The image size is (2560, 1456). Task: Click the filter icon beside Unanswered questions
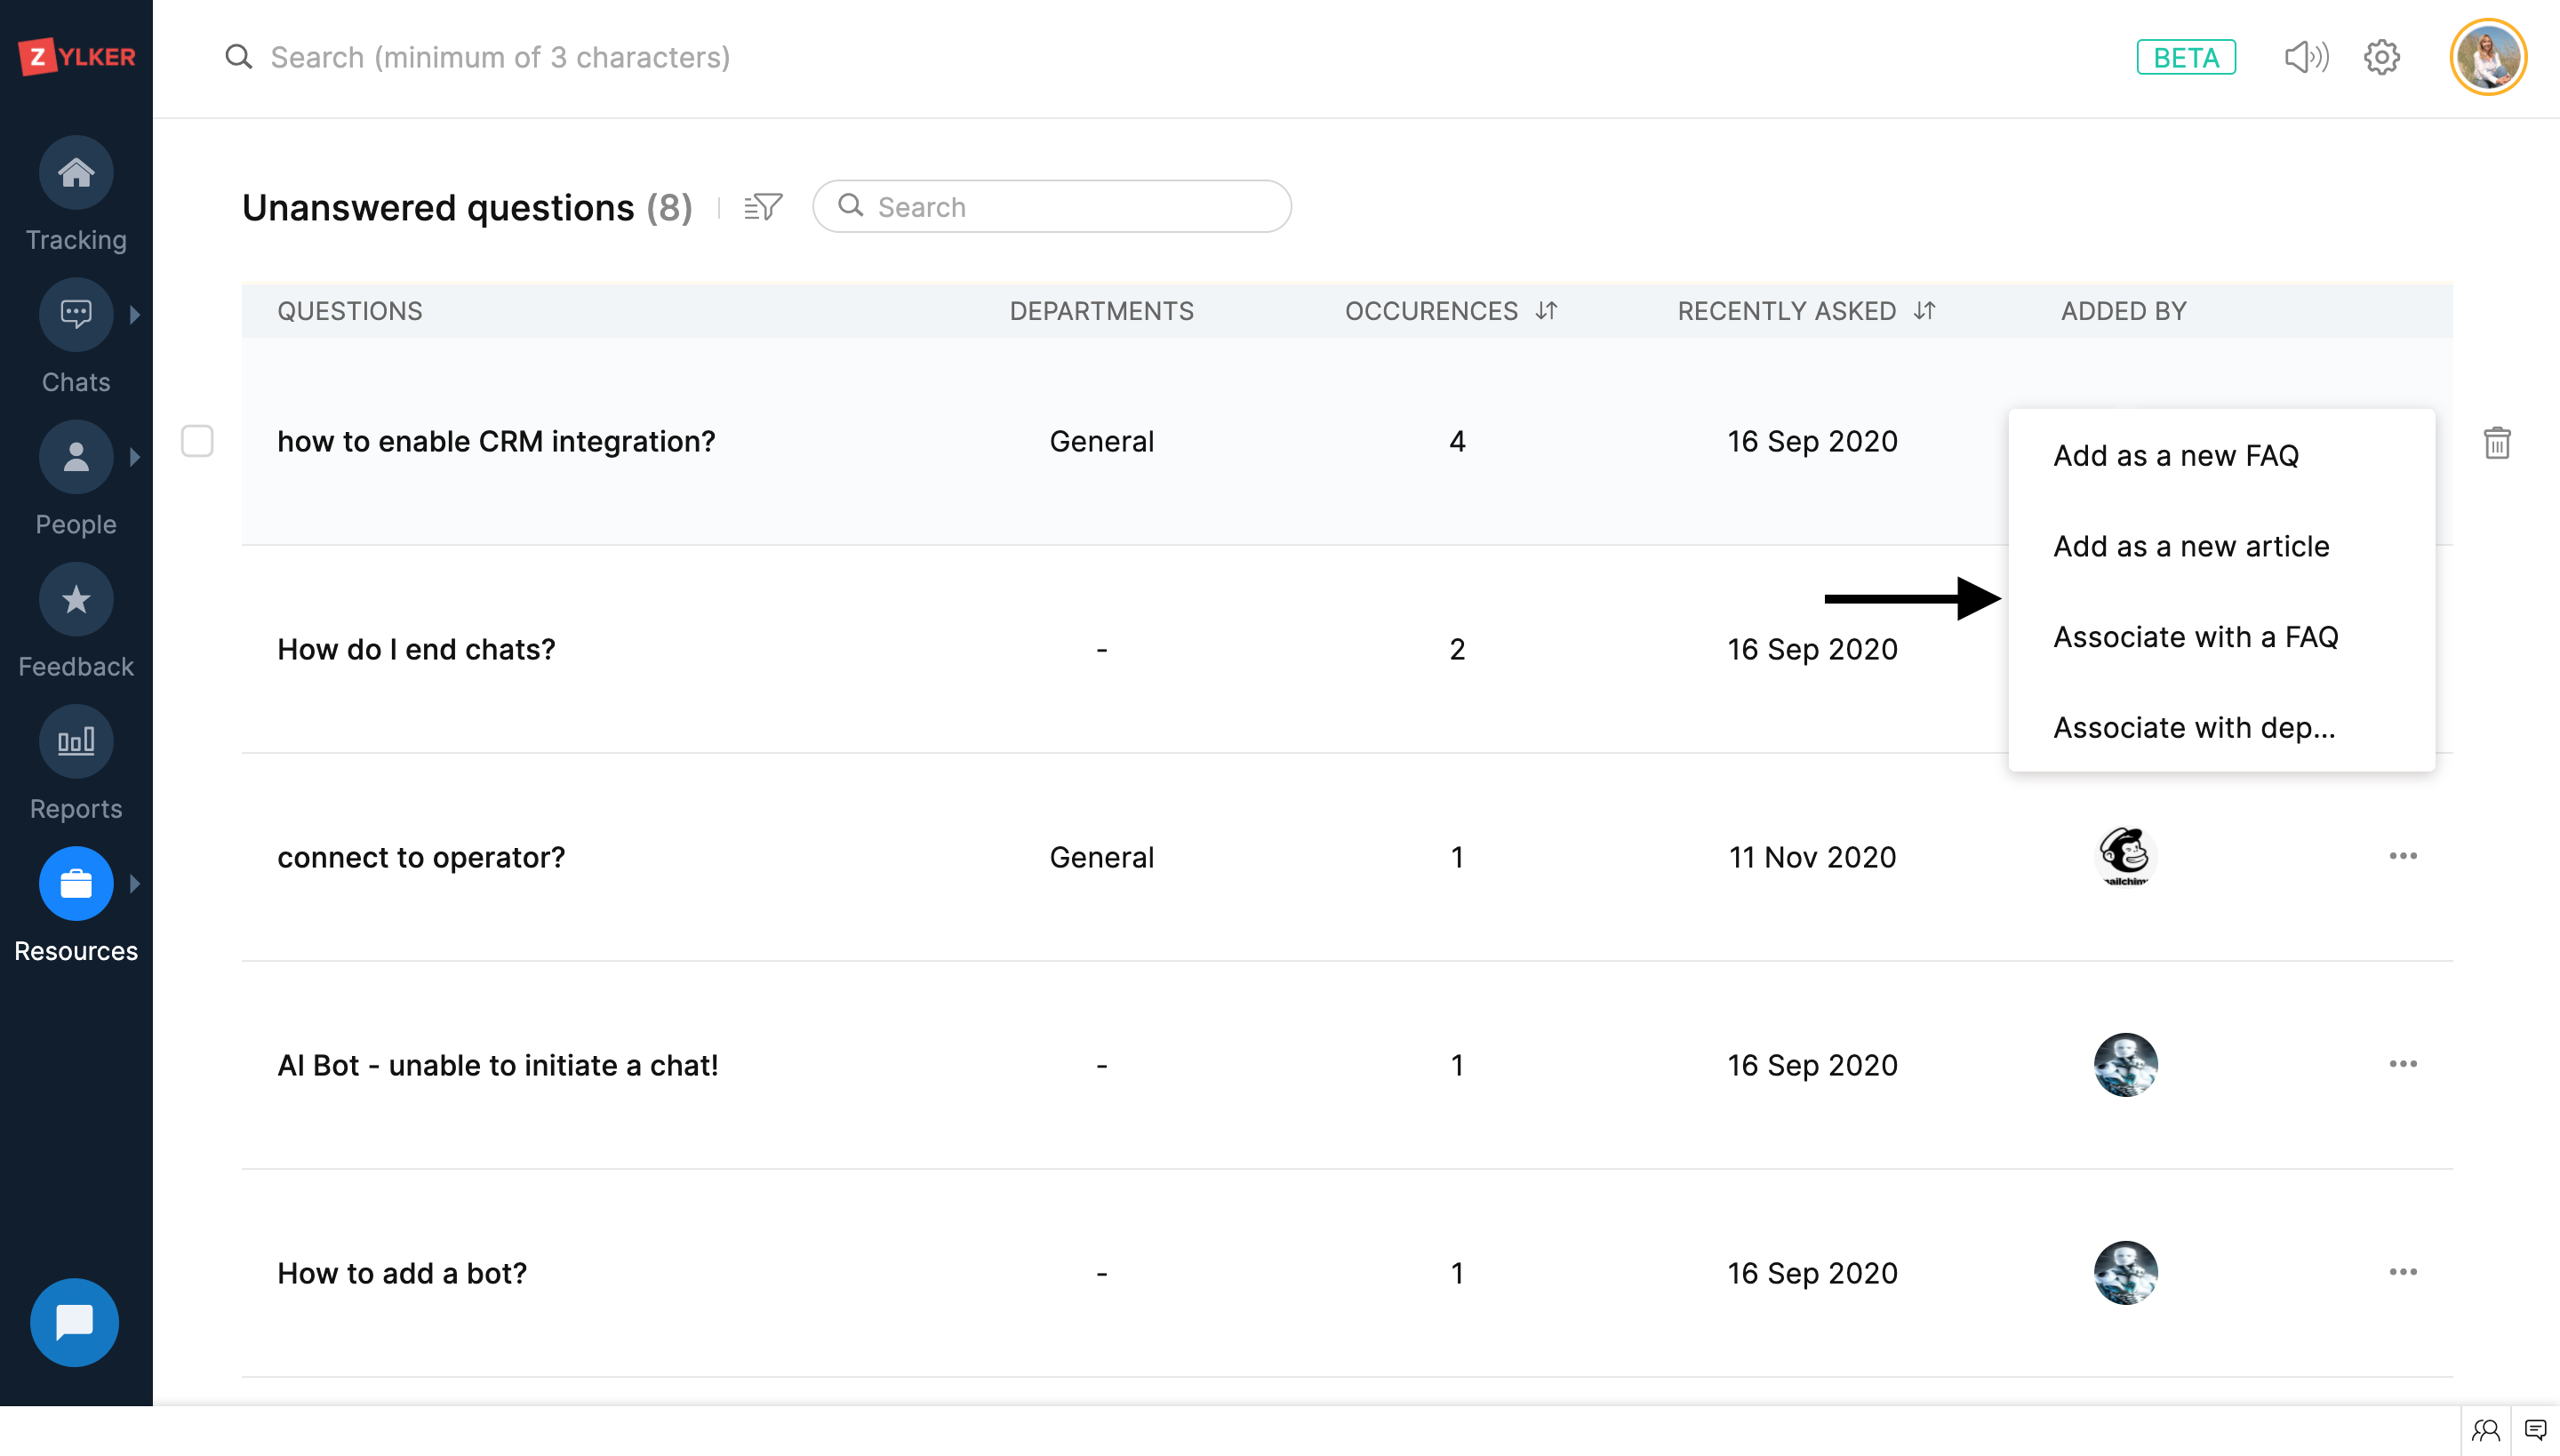(763, 207)
